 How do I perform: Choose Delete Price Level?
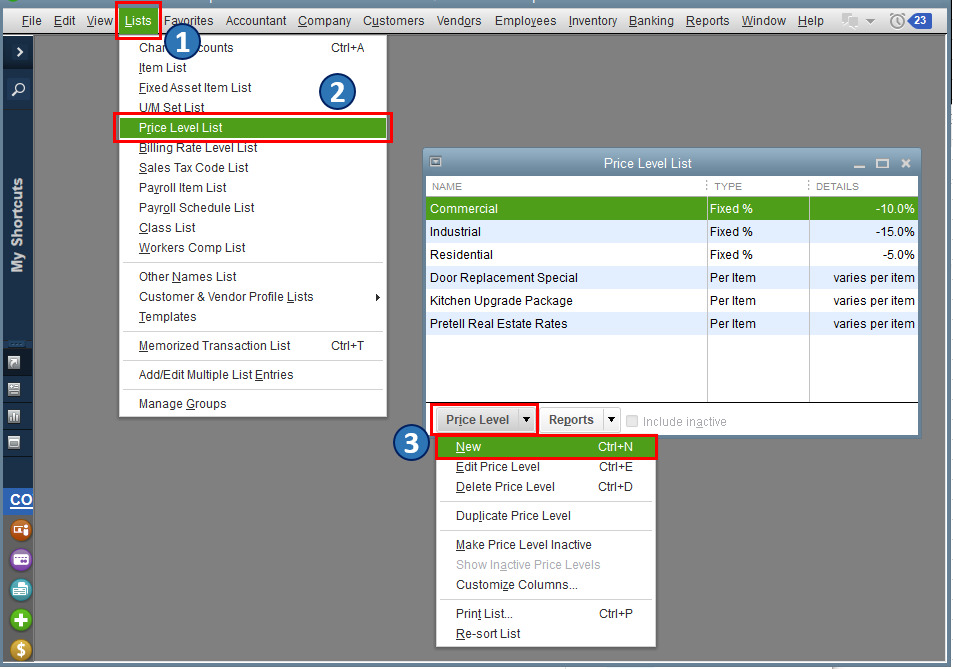(546, 487)
